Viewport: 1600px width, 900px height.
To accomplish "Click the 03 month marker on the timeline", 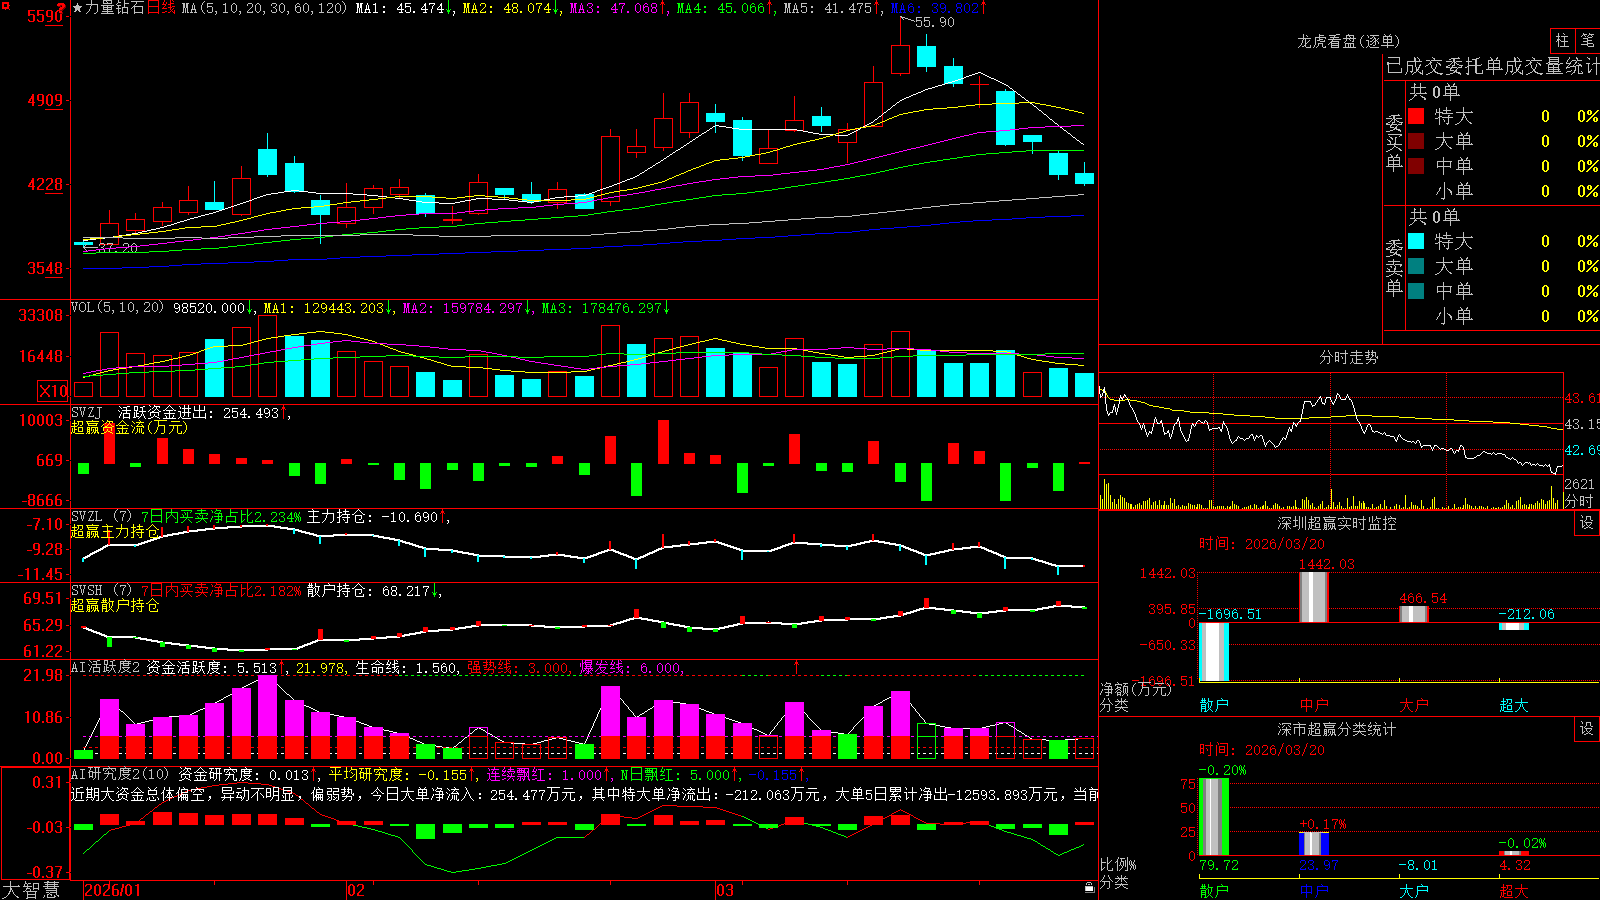I will point(725,890).
